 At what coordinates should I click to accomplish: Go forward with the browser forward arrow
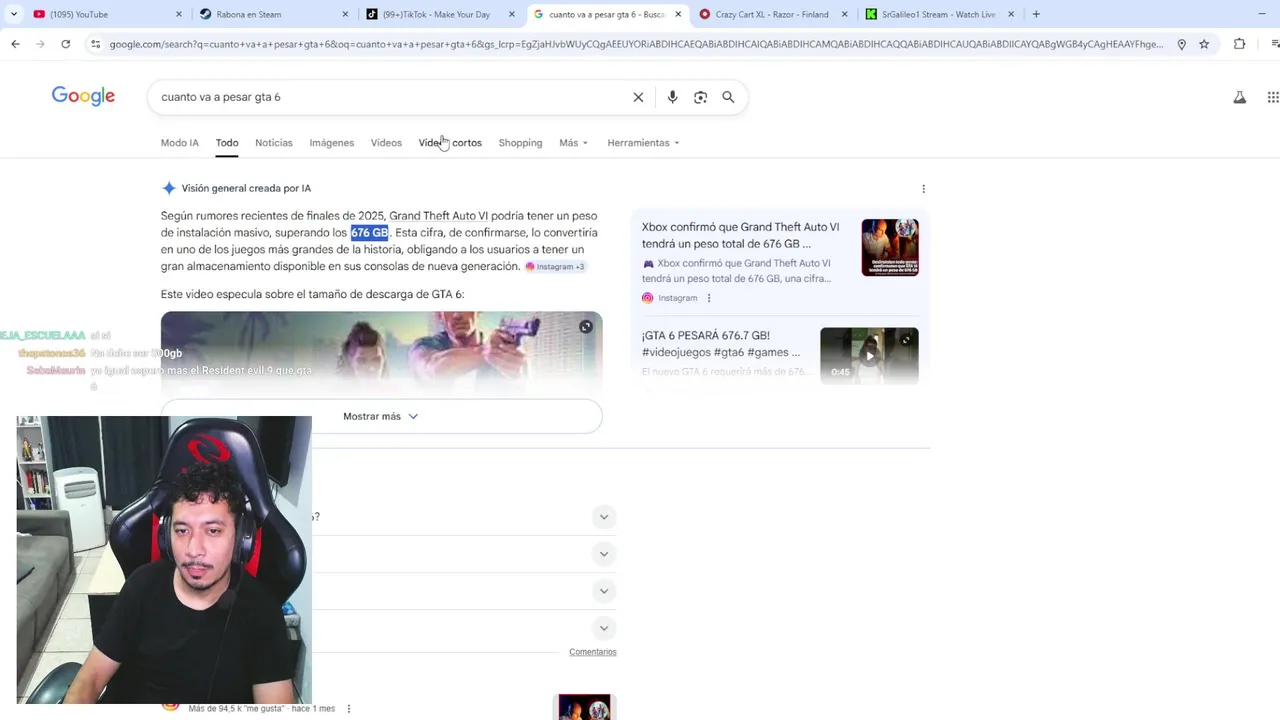pos(40,44)
